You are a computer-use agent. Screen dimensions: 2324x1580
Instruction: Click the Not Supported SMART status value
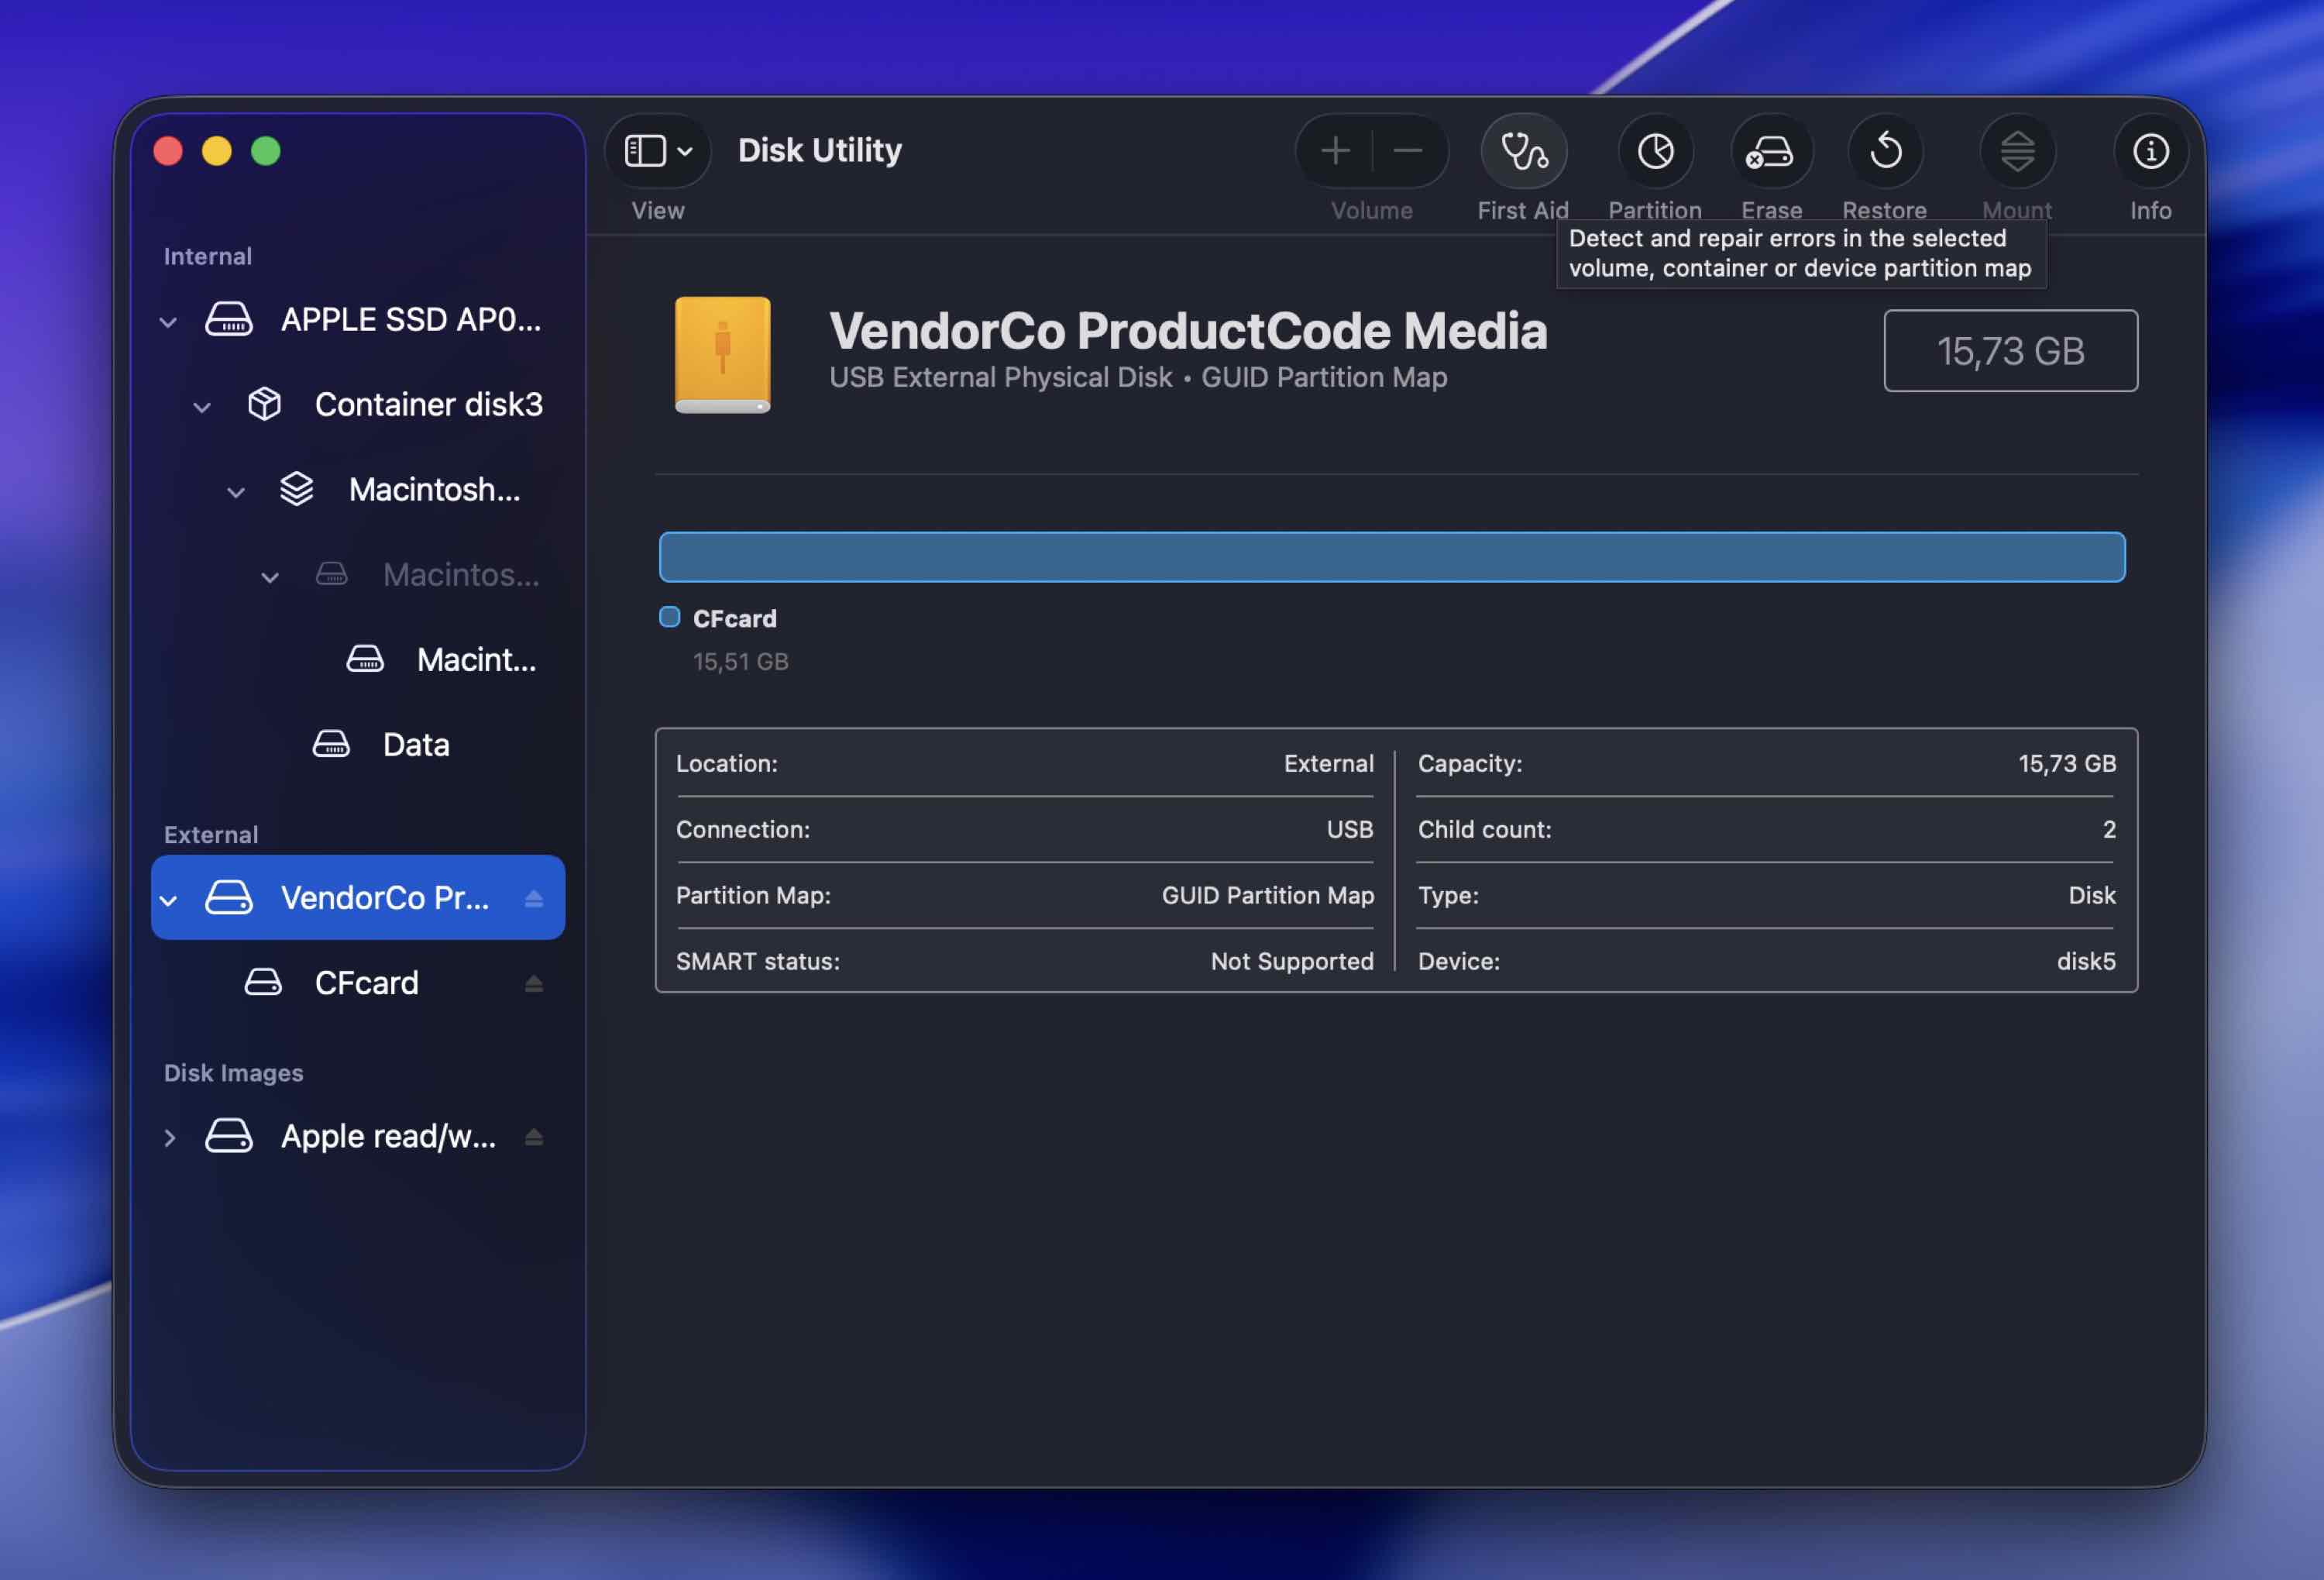[1292, 961]
